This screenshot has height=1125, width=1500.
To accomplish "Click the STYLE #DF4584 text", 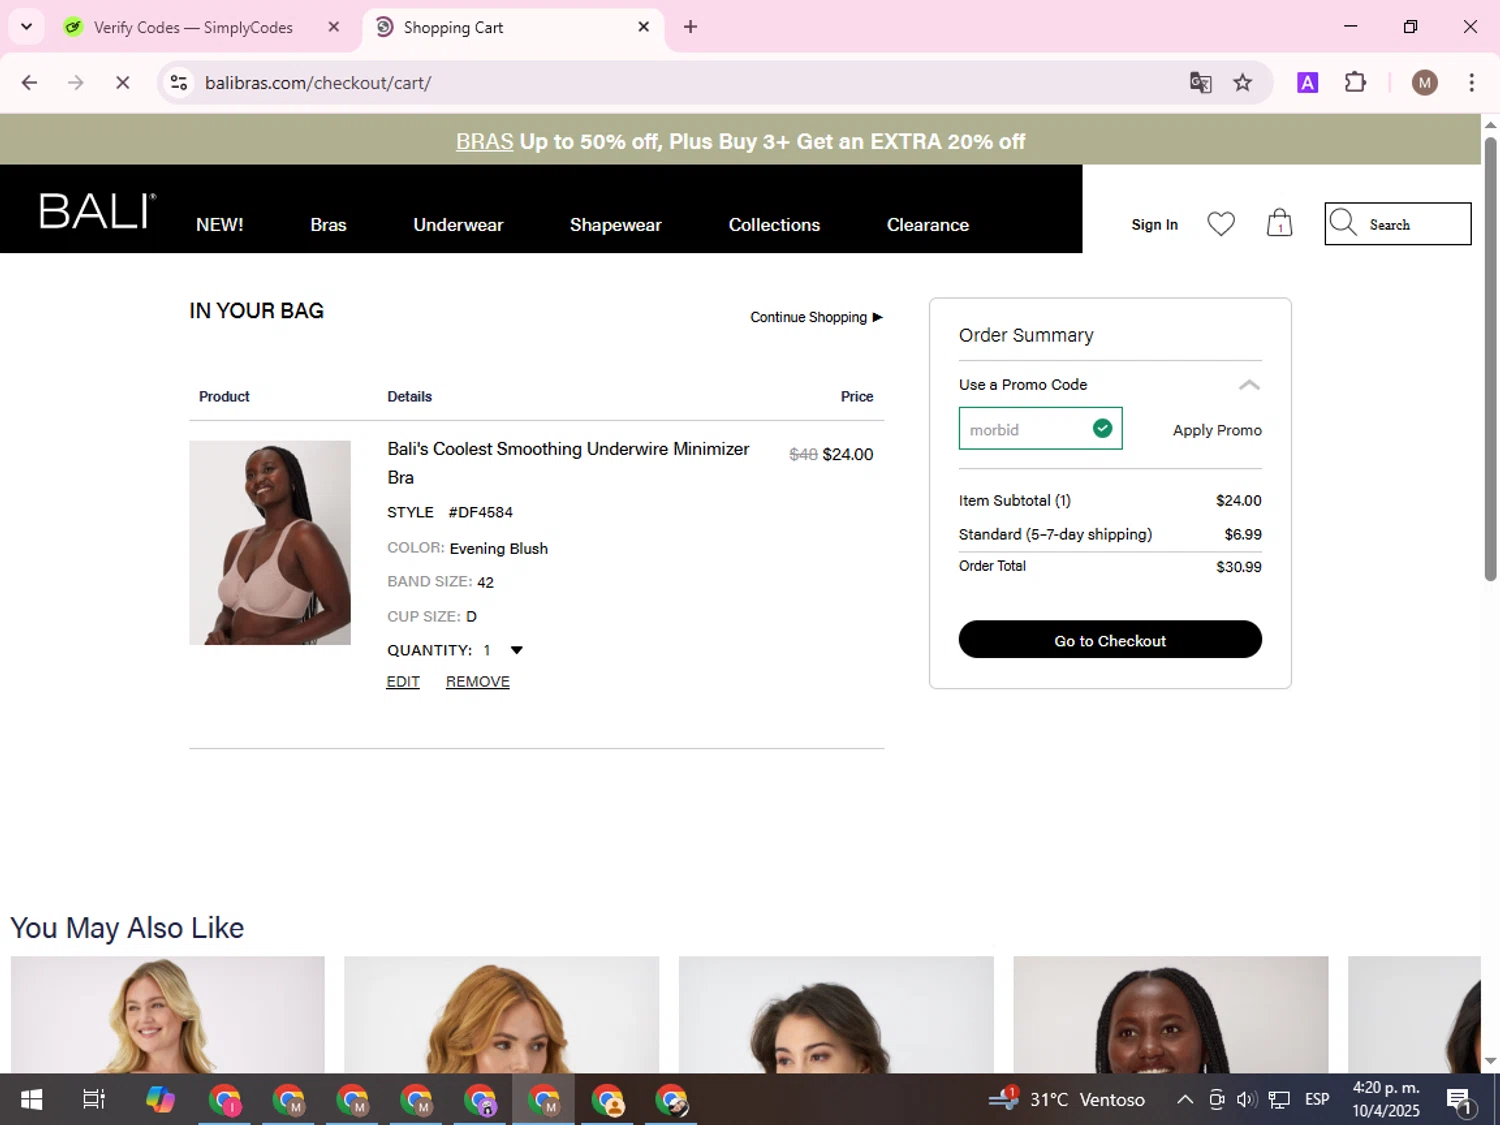I will pyautogui.click(x=450, y=512).
